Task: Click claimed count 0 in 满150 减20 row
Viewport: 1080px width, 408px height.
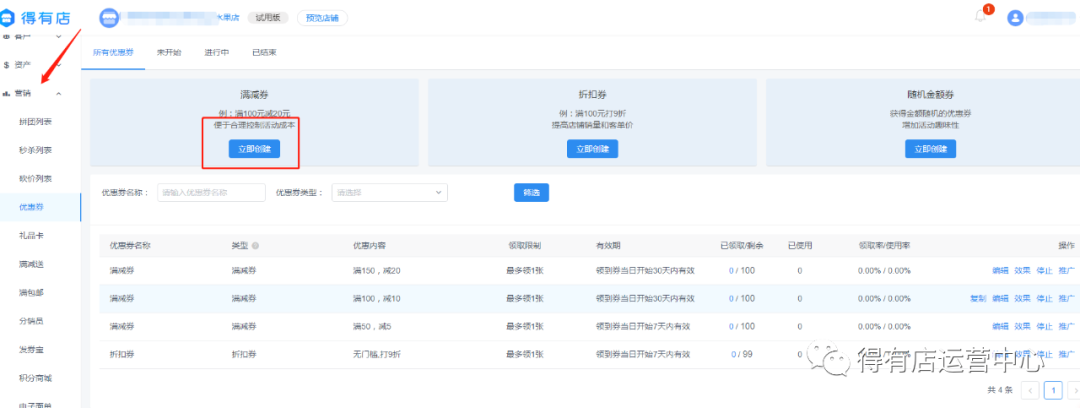Action: coord(731,270)
